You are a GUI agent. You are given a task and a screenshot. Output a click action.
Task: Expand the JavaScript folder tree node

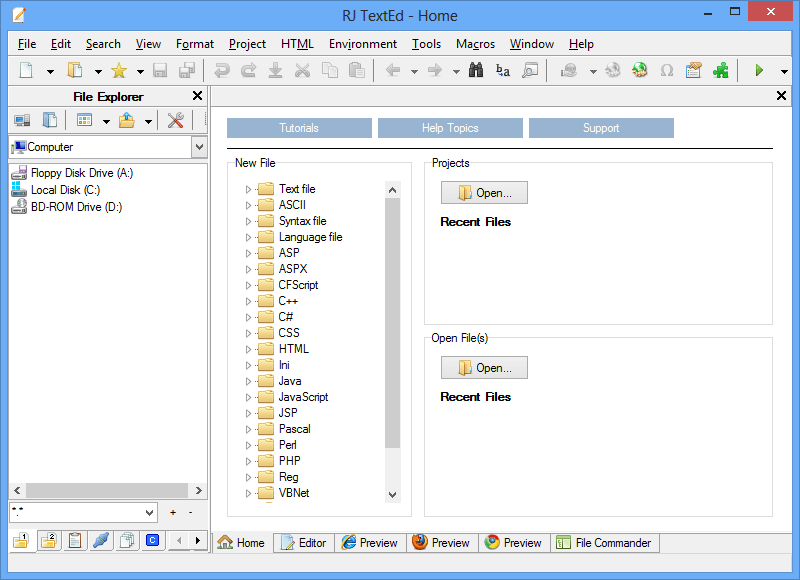(248, 397)
